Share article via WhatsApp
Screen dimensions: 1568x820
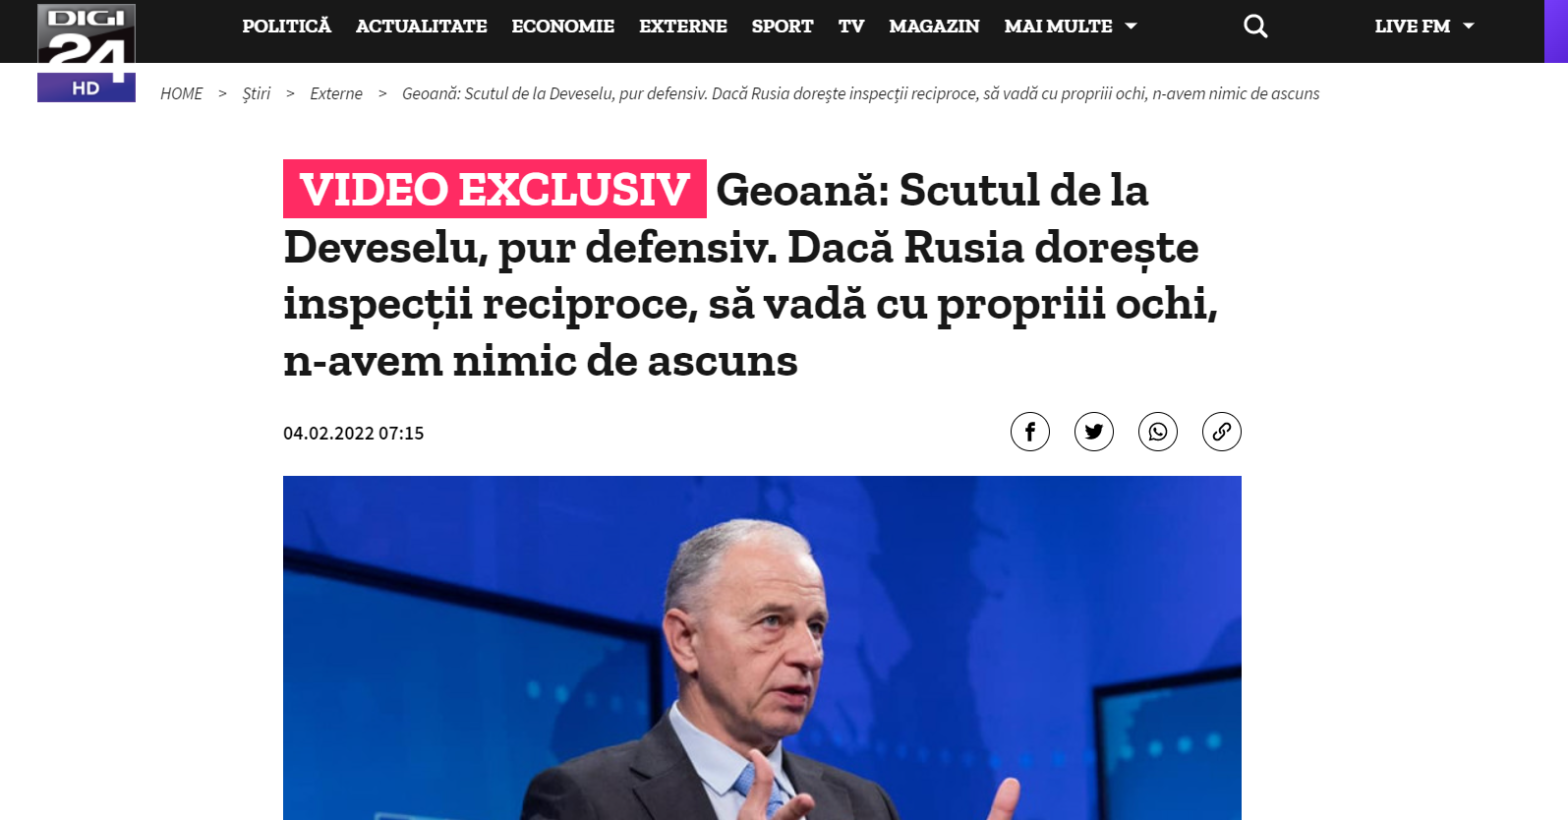click(x=1158, y=432)
